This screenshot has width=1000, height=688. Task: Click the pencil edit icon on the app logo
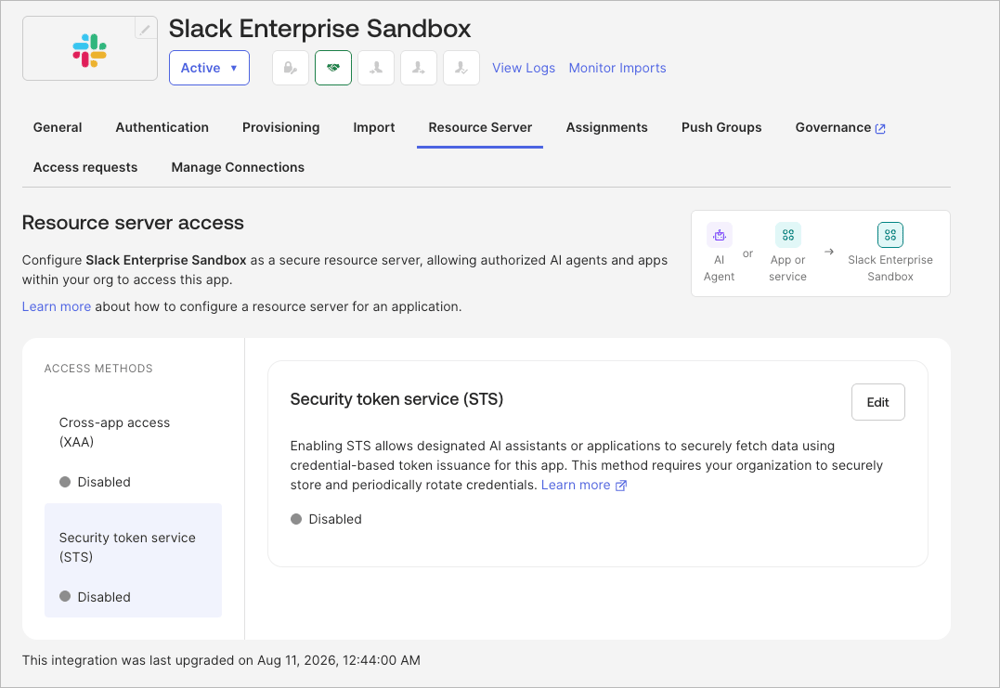tap(145, 29)
